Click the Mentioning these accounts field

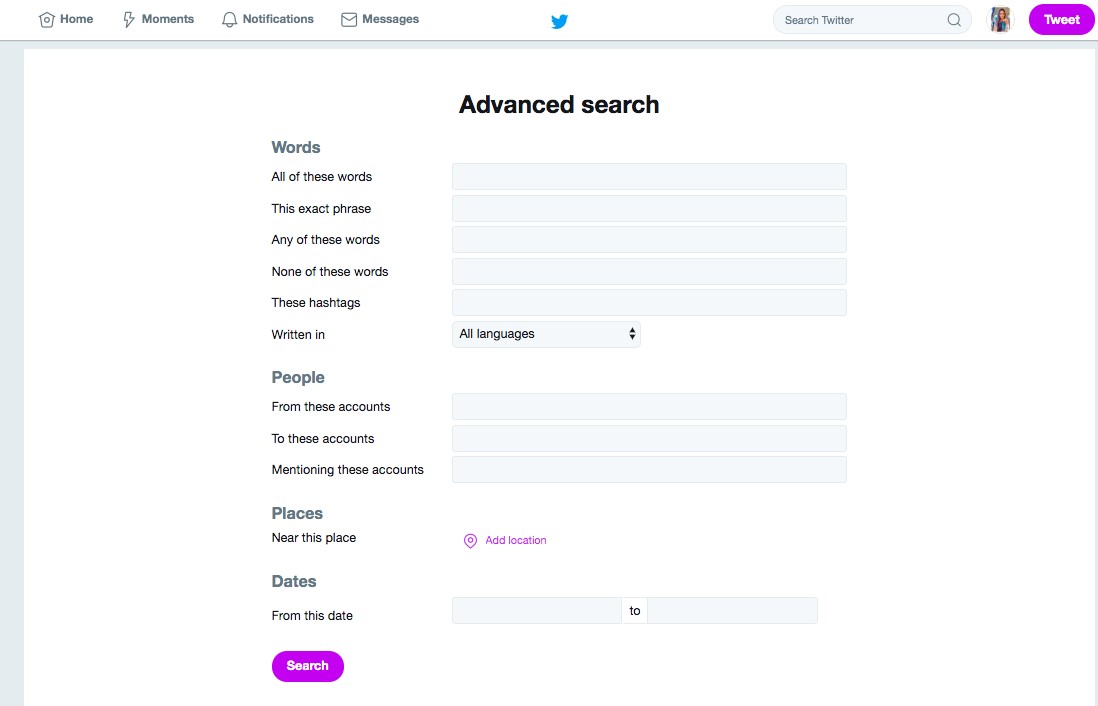pyautogui.click(x=649, y=470)
